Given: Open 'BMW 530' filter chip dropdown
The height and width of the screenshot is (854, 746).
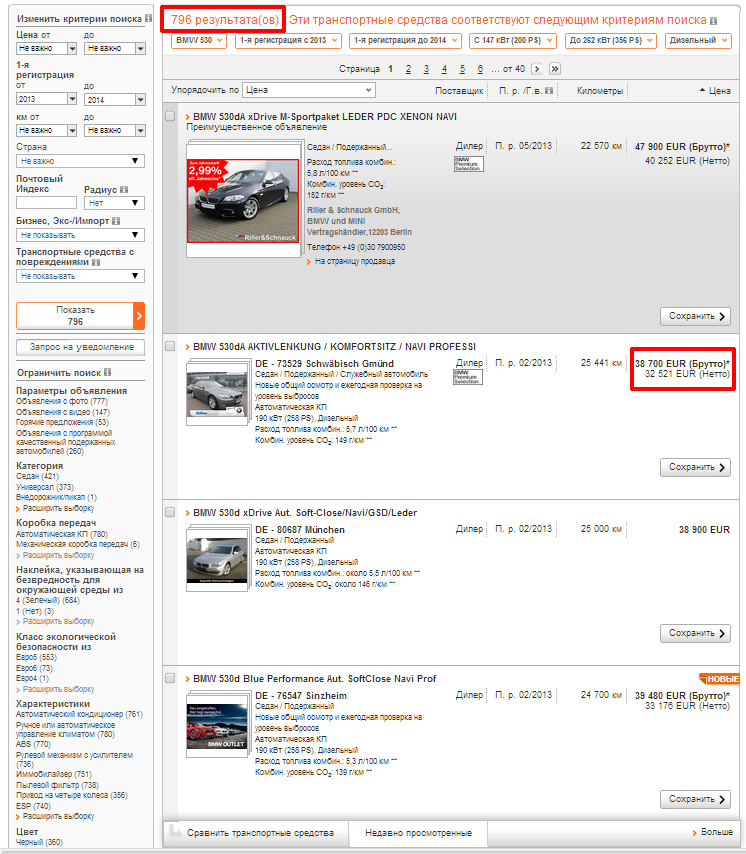Looking at the screenshot, I should tap(199, 41).
